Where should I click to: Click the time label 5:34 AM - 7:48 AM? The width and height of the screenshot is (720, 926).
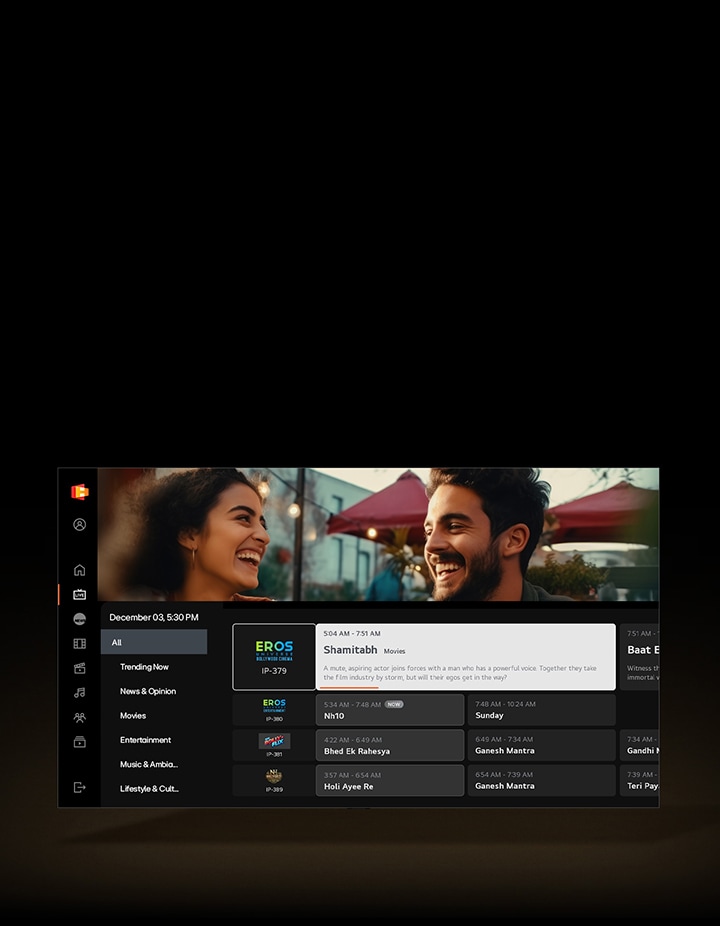coord(353,705)
